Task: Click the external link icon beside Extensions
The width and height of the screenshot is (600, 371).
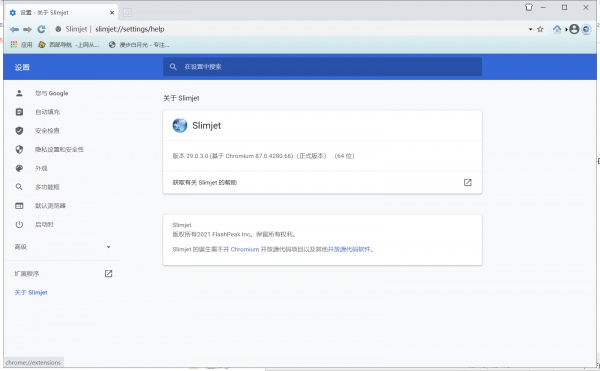Action: click(109, 273)
